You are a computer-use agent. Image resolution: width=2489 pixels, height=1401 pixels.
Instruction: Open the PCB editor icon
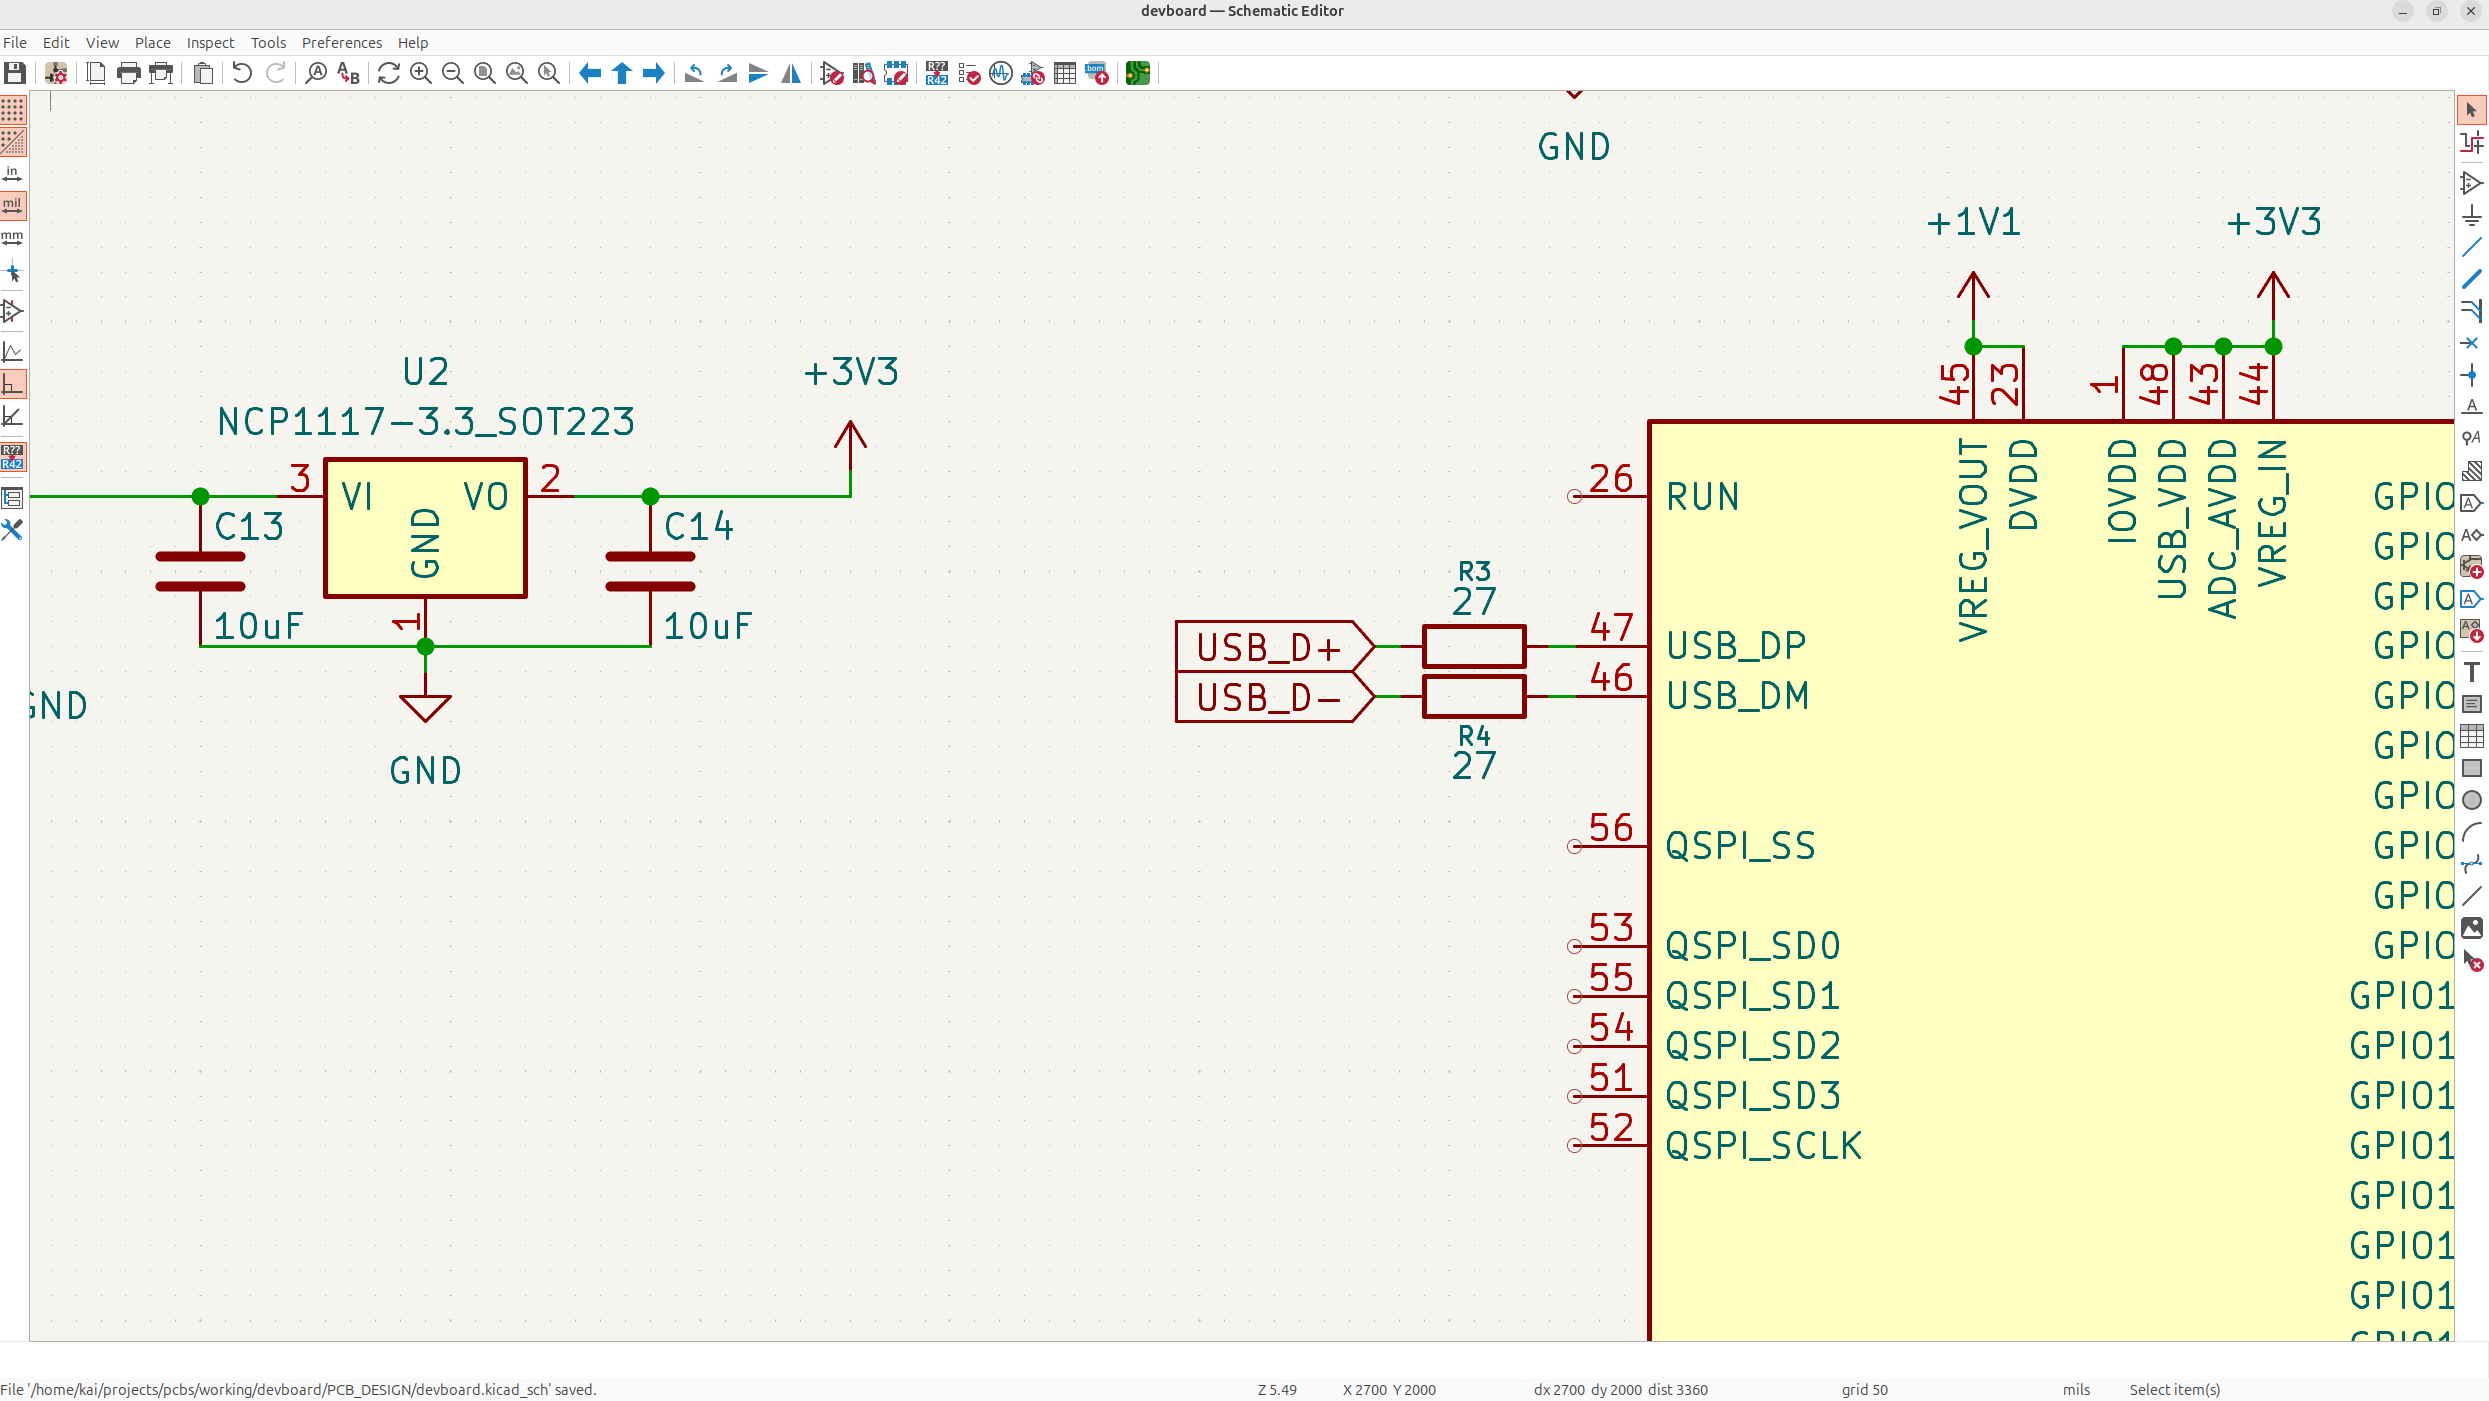pos(1137,73)
